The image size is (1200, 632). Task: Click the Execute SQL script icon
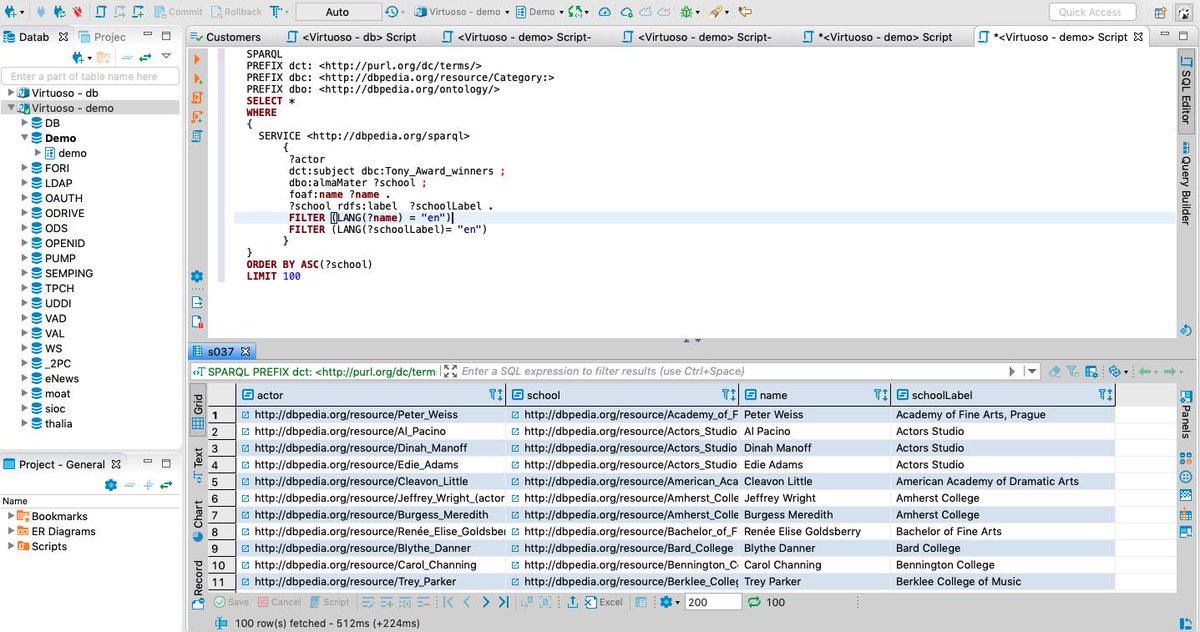[197, 98]
